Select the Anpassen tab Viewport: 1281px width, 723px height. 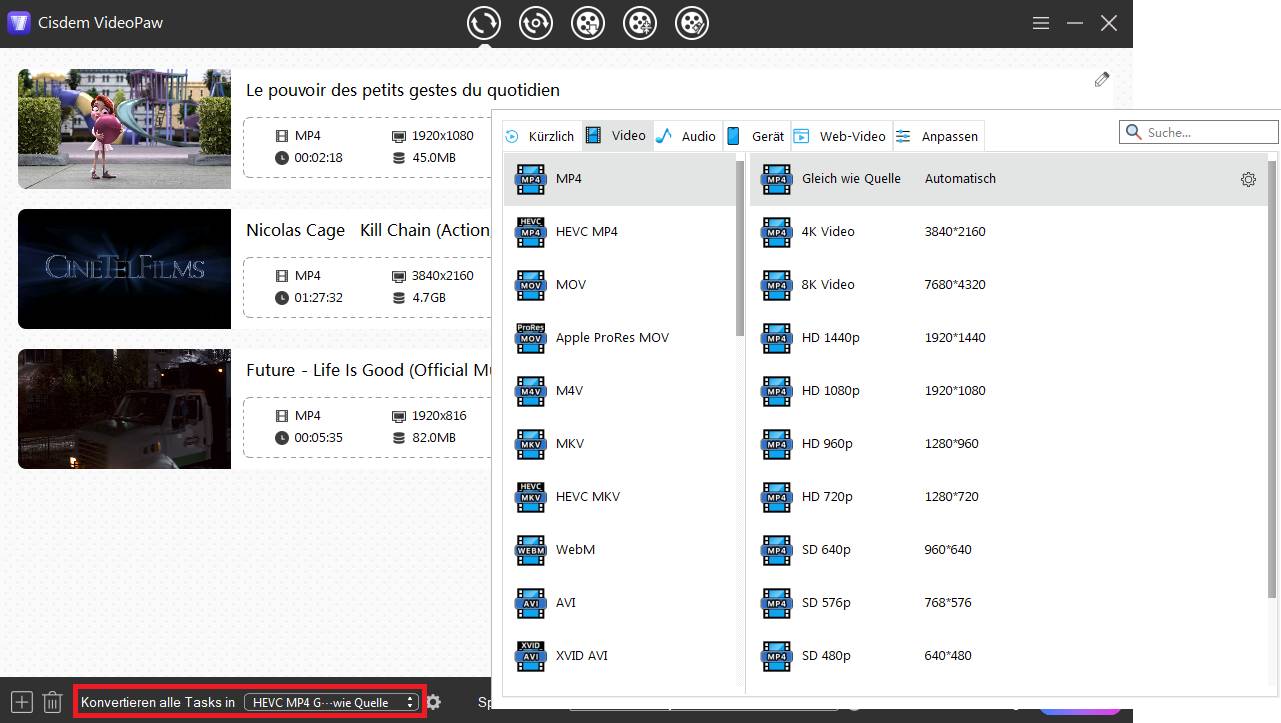(x=938, y=136)
